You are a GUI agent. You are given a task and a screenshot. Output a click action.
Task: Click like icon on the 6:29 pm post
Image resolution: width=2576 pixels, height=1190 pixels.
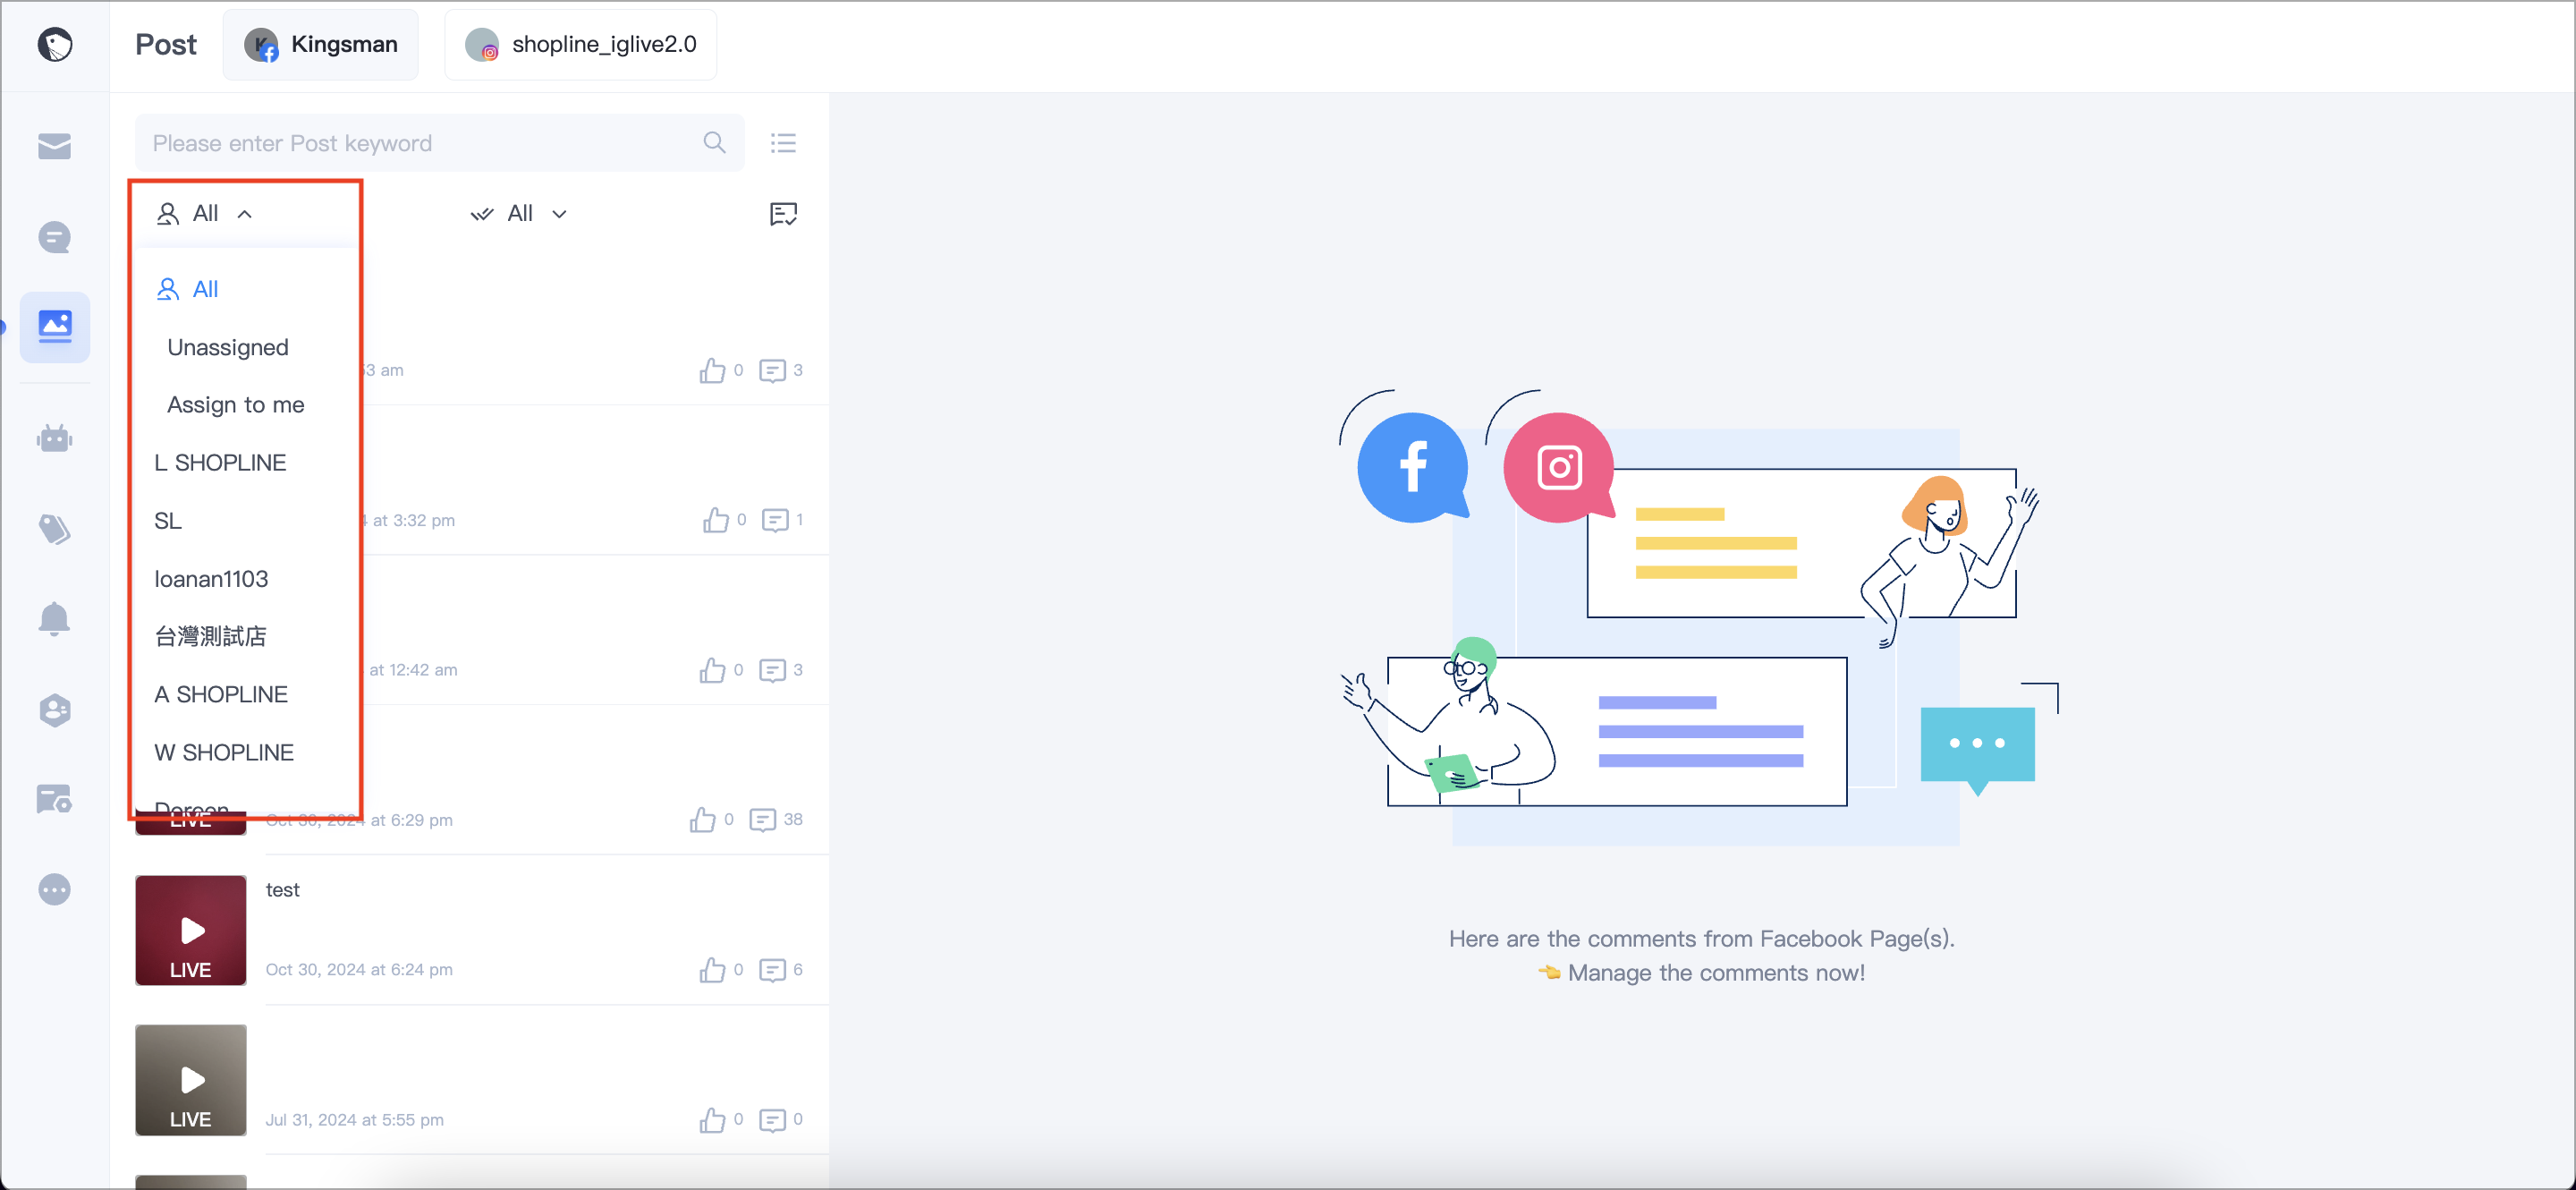[x=702, y=819]
